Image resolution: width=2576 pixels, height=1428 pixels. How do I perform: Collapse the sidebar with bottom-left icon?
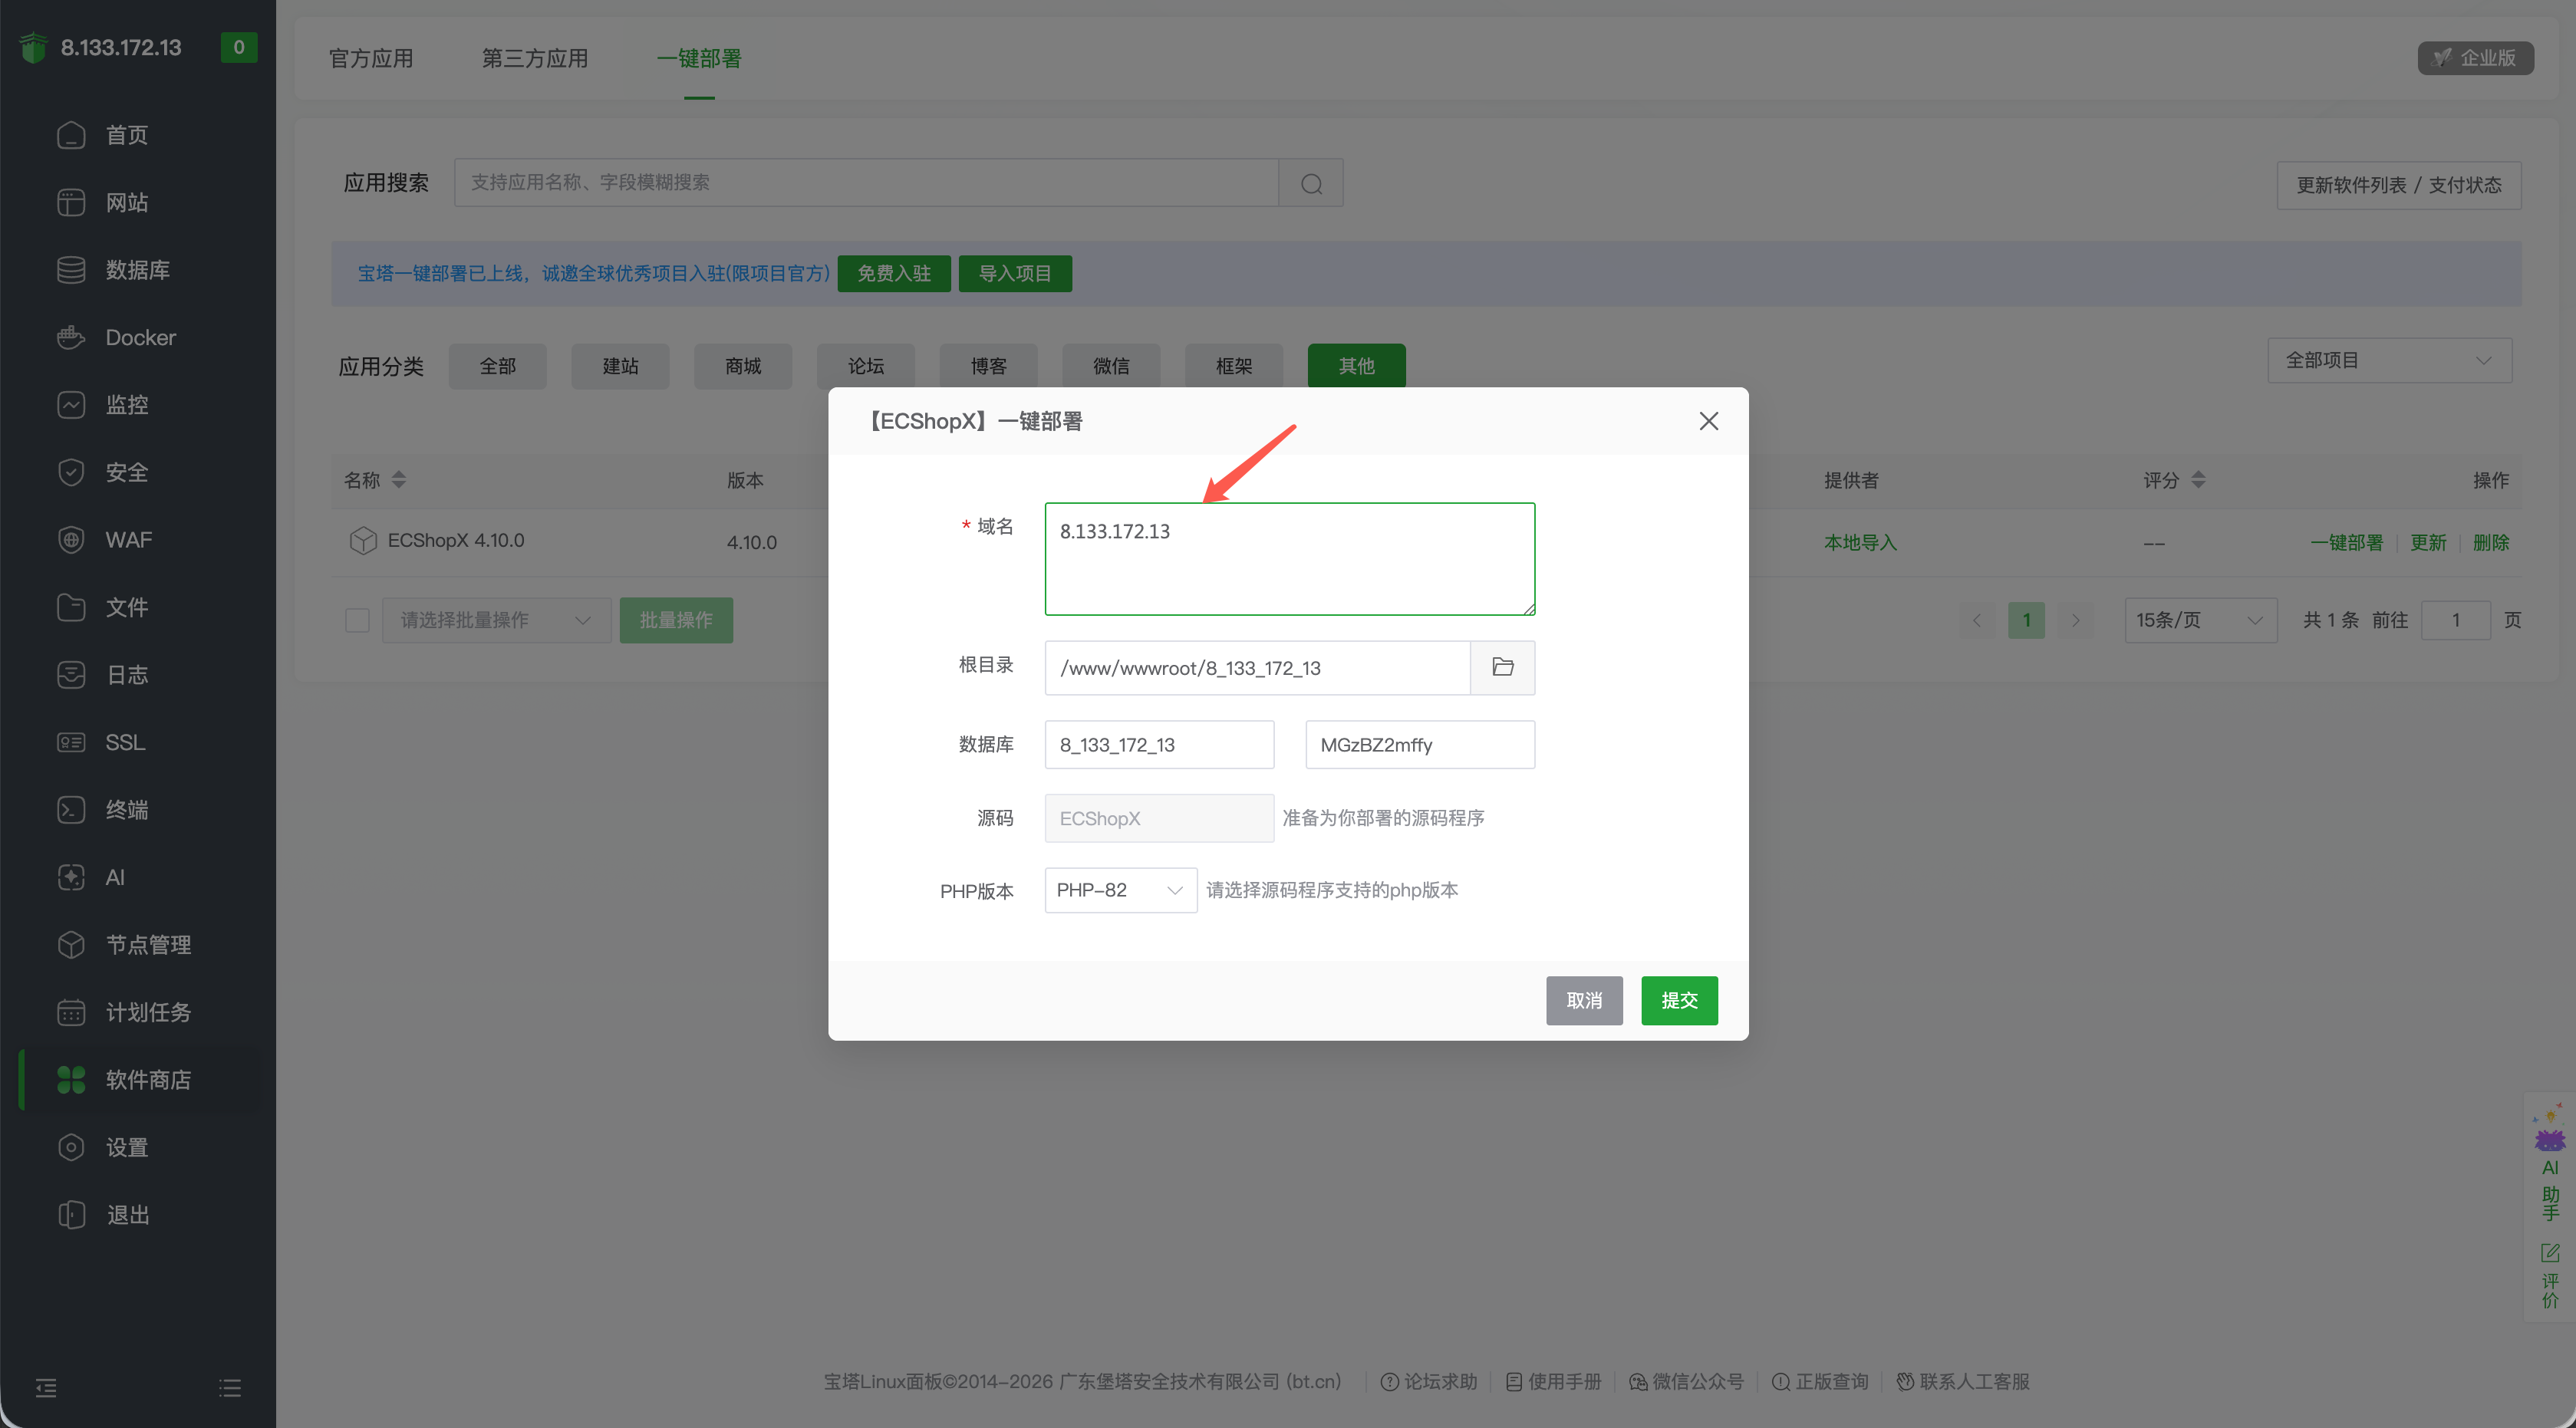pyautogui.click(x=46, y=1387)
